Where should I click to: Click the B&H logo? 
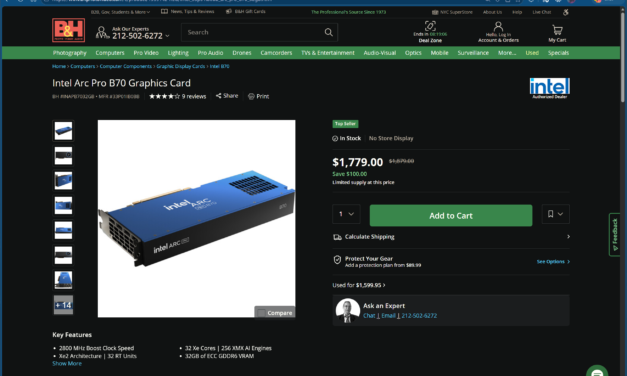click(x=68, y=30)
